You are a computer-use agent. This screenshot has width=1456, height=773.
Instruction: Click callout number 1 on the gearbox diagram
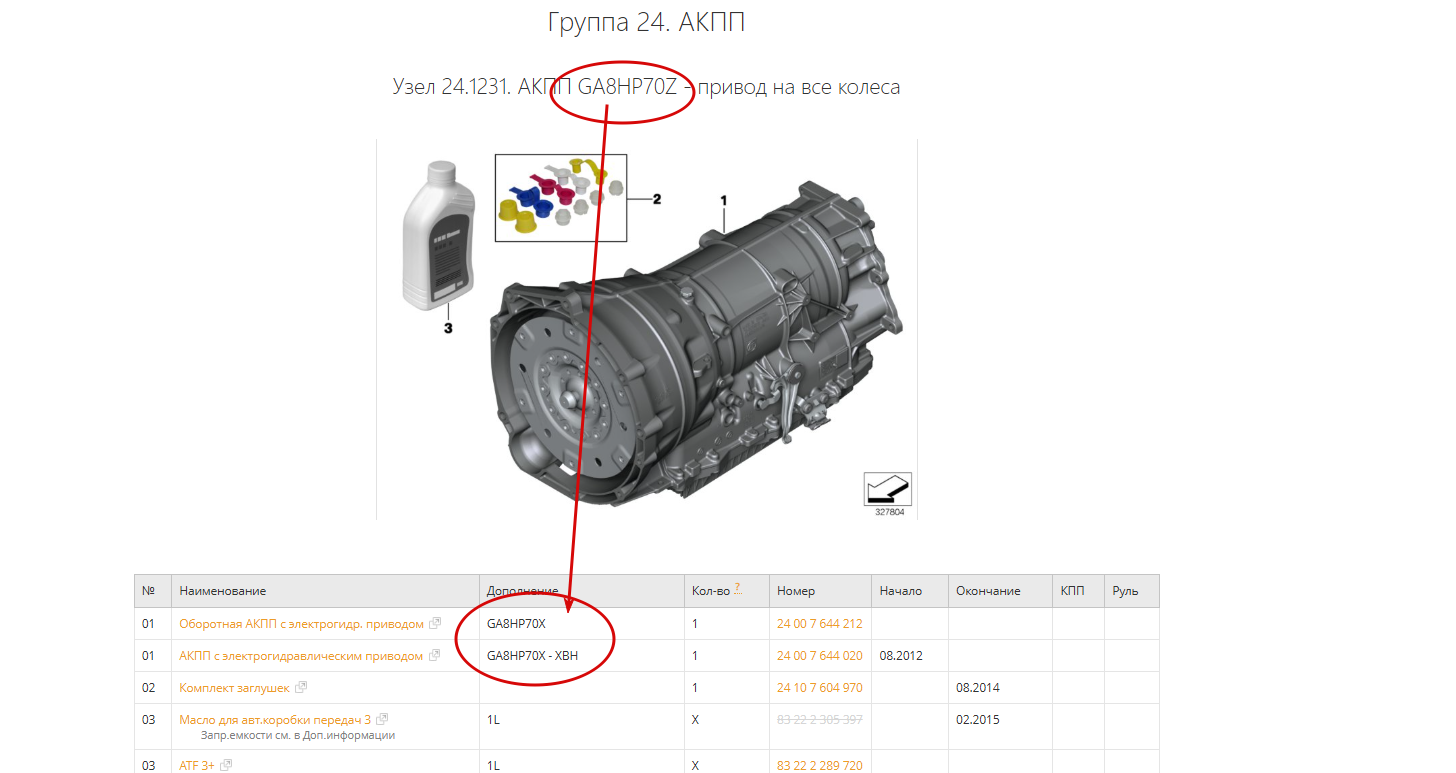724,200
